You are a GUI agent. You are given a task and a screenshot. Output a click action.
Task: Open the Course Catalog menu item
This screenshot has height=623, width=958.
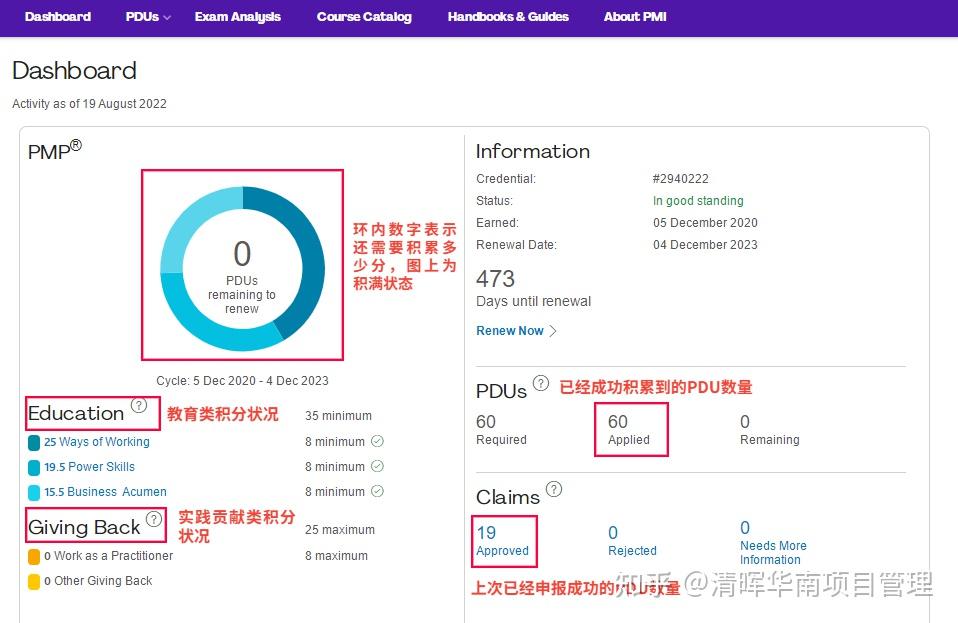(x=364, y=17)
